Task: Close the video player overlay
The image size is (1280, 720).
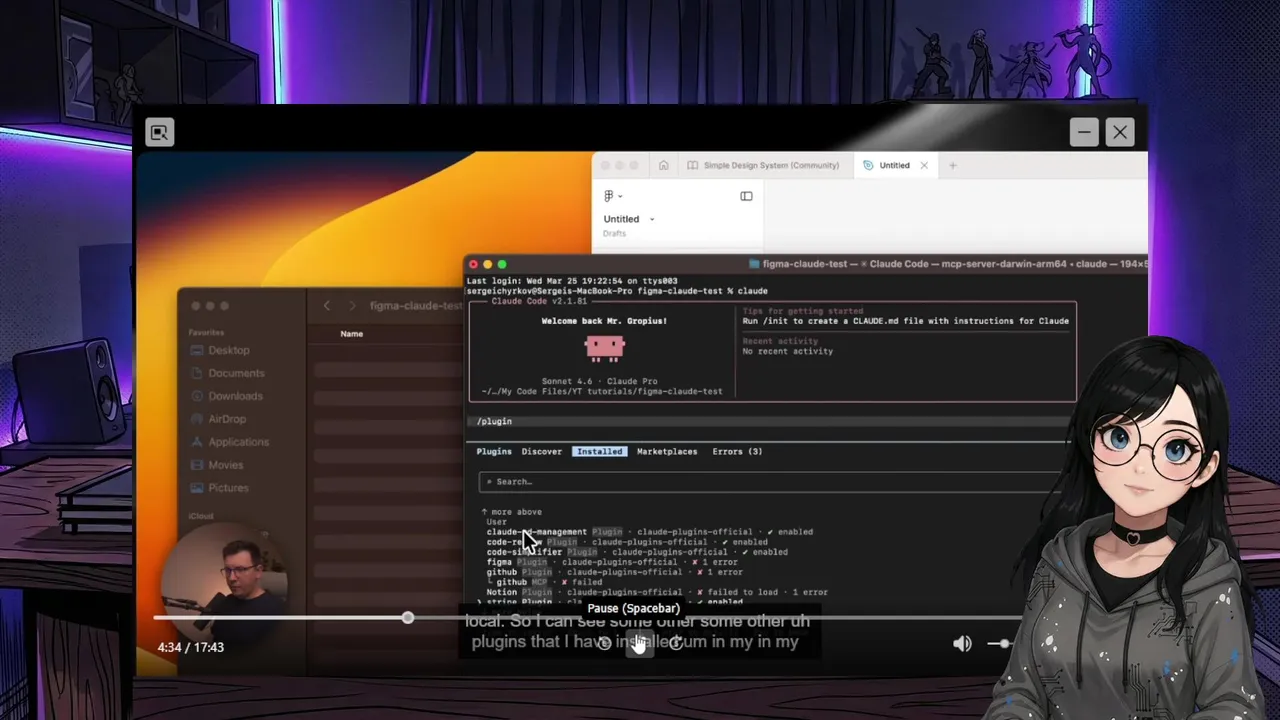Action: click(x=1120, y=132)
